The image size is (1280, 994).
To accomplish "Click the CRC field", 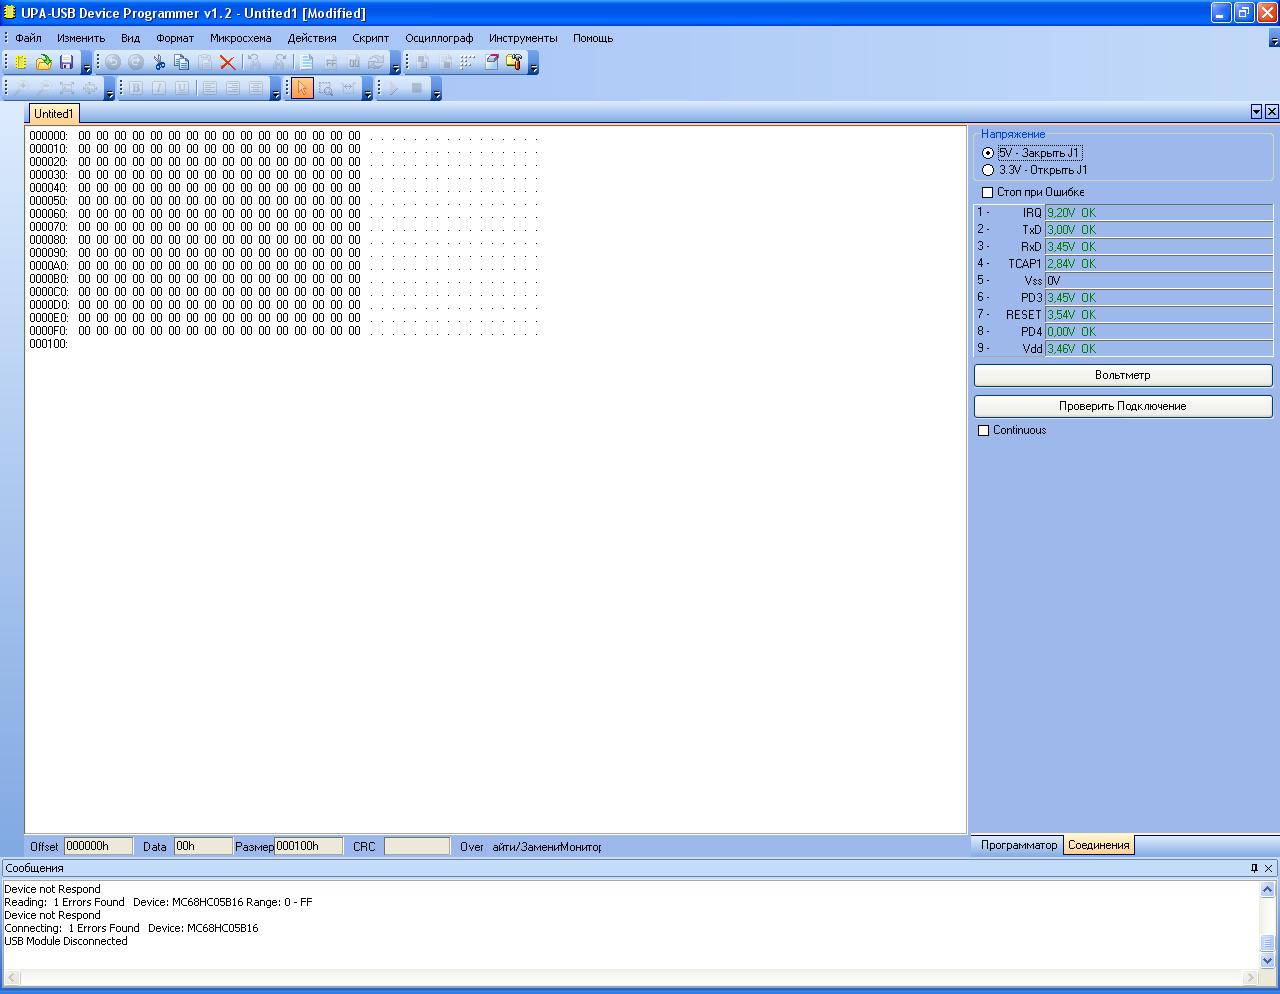I will (417, 846).
